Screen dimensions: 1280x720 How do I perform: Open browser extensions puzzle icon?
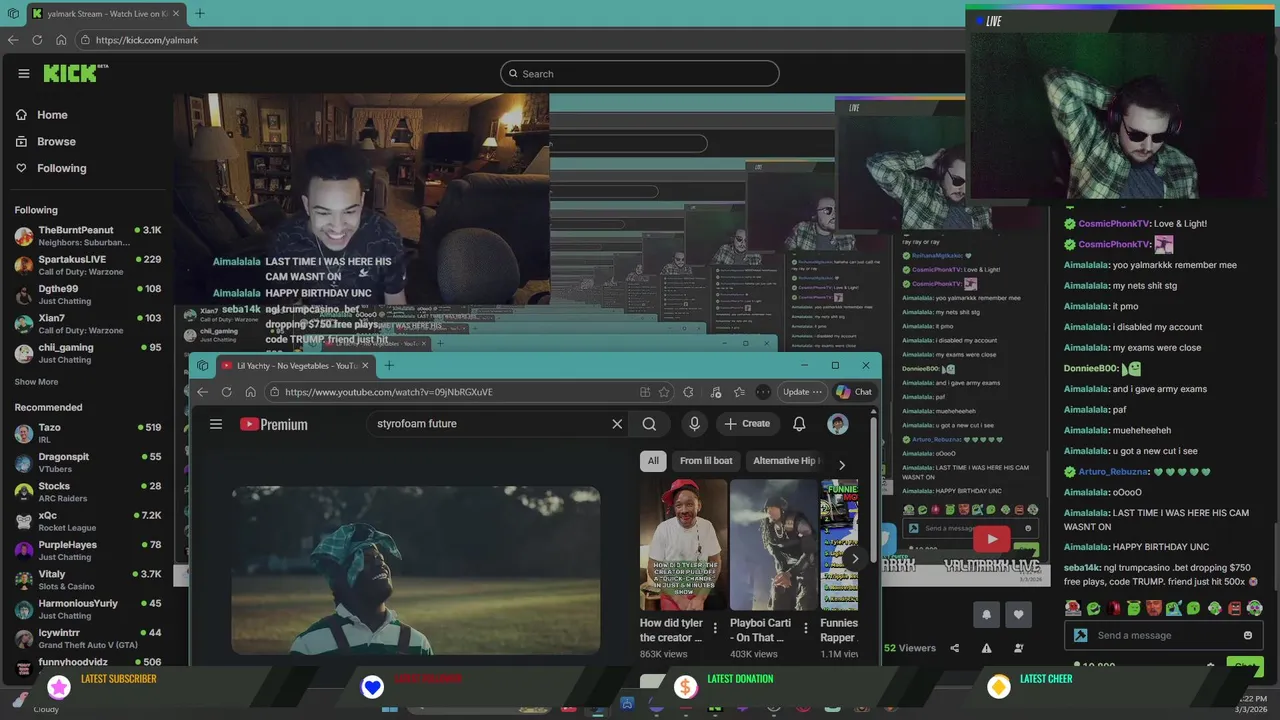point(688,392)
